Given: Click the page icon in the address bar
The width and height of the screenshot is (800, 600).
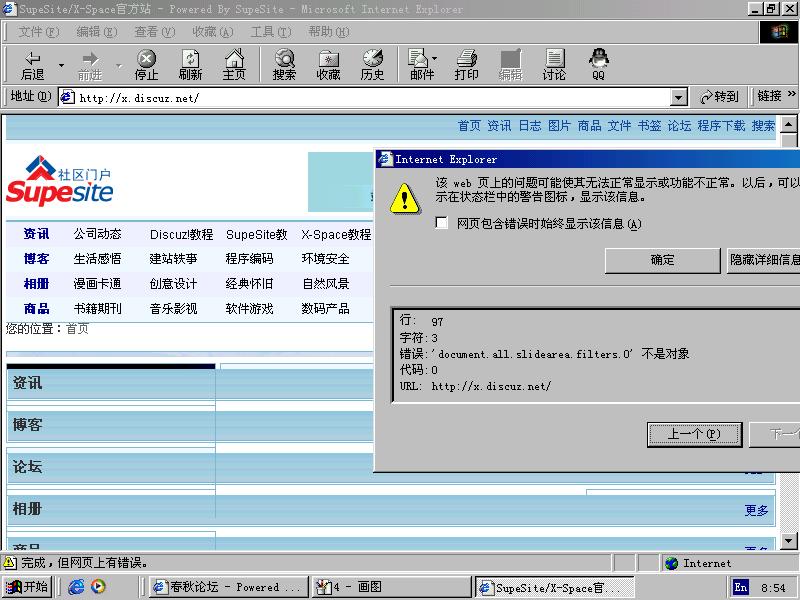Looking at the screenshot, I should click(x=67, y=97).
